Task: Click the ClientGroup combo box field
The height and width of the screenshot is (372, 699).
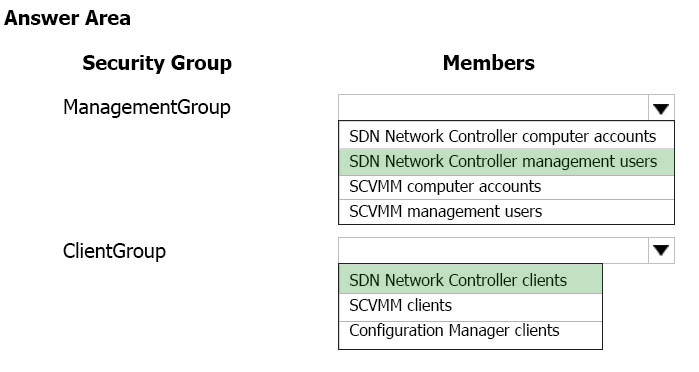Action: click(493, 251)
